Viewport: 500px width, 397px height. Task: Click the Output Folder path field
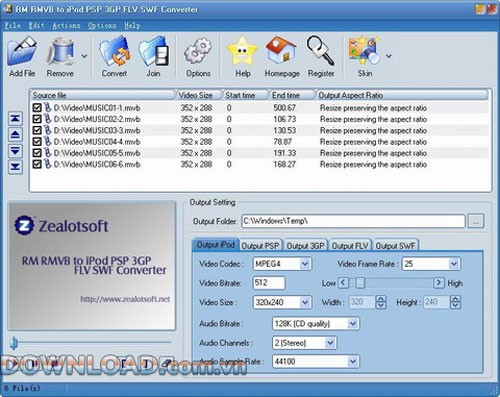353,221
